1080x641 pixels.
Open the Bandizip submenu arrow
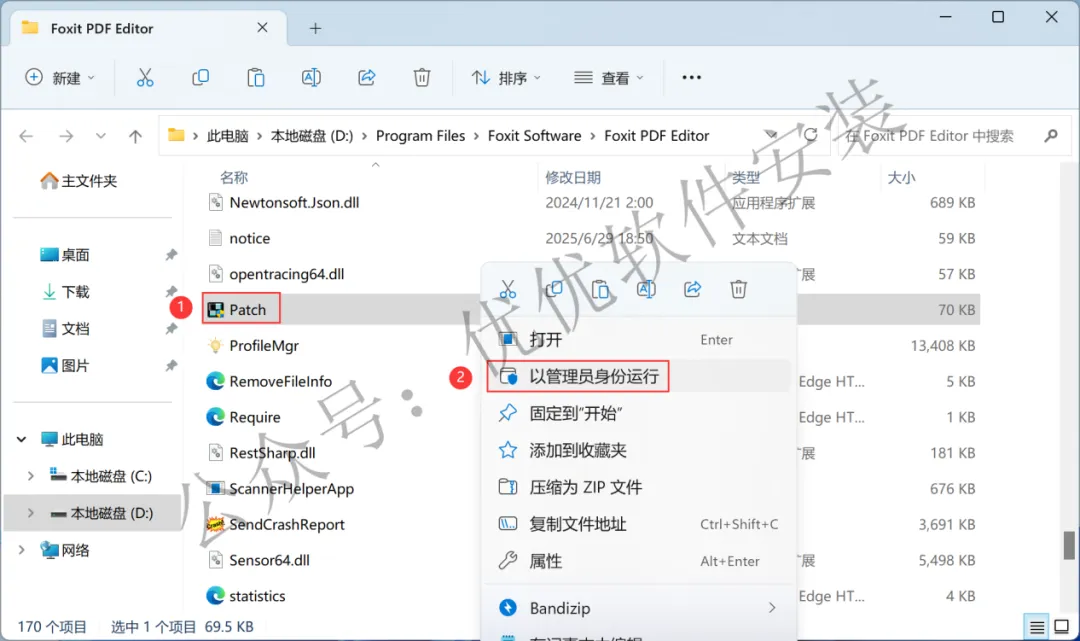[x=772, y=608]
